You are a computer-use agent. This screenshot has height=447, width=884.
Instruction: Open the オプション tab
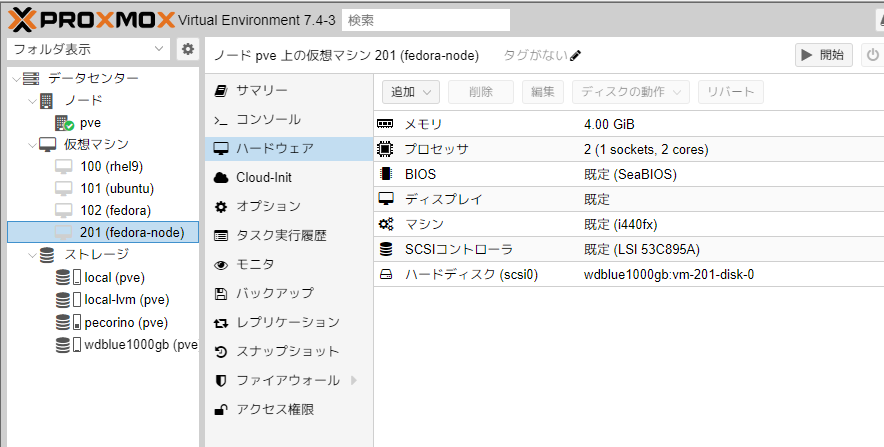pyautogui.click(x=289, y=206)
